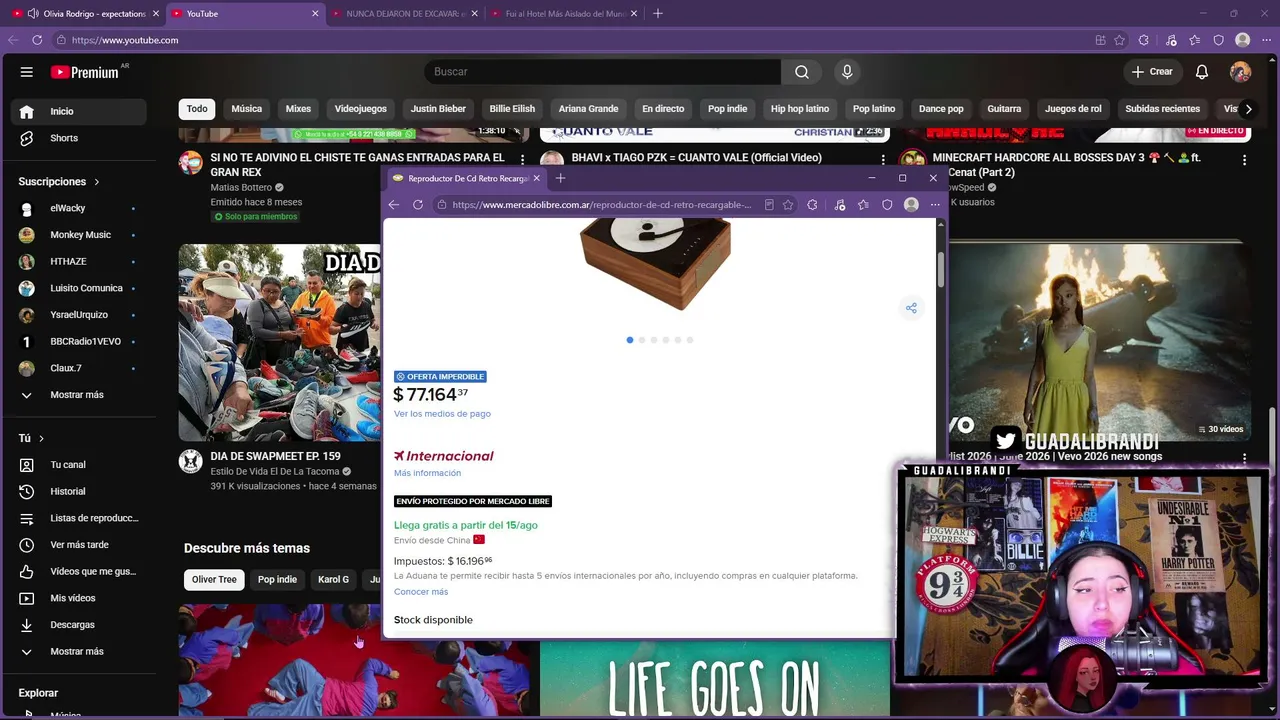
Task: Start voice search with the microphone
Action: tap(847, 72)
